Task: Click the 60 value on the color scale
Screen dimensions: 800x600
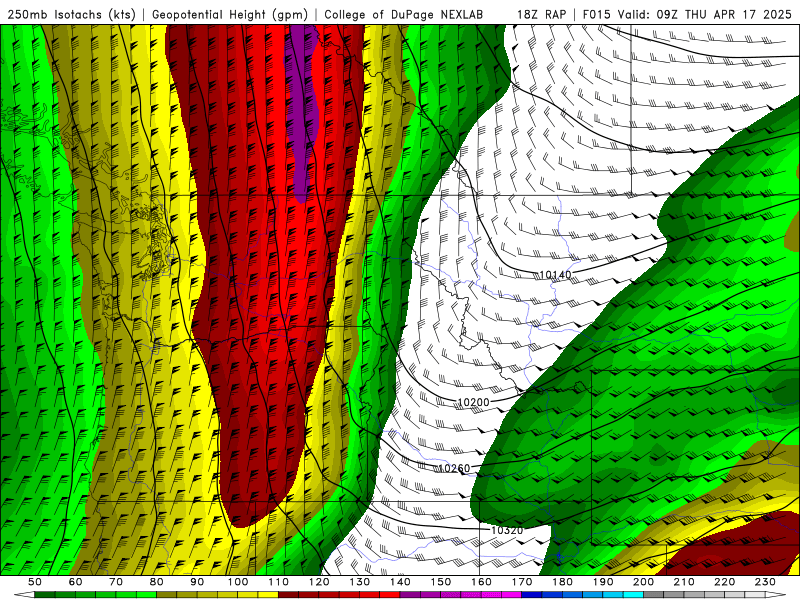Action: [75, 582]
